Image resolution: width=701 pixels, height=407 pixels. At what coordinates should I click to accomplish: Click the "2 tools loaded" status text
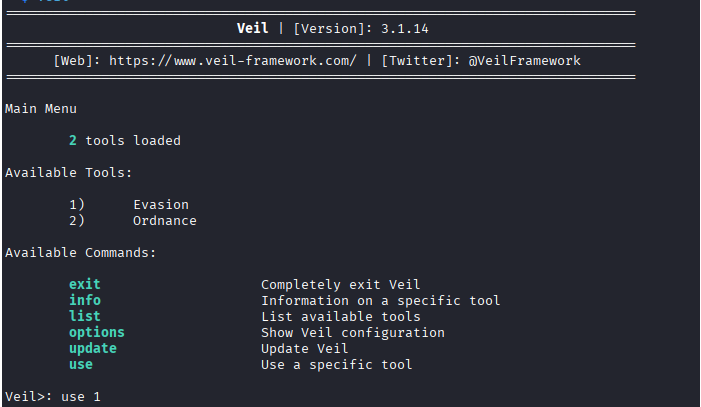[125, 140]
